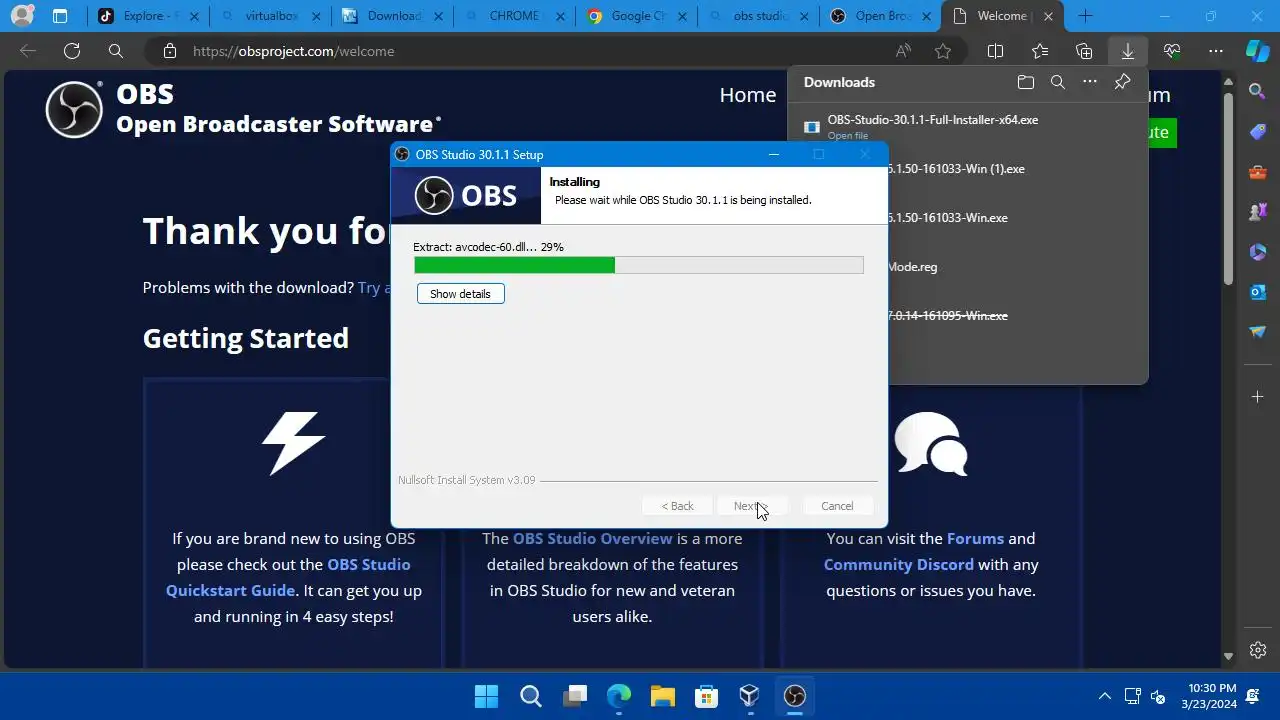Viewport: 1280px width, 720px height.
Task: Open the clock showing 10:30 PM
Action: [1211, 696]
